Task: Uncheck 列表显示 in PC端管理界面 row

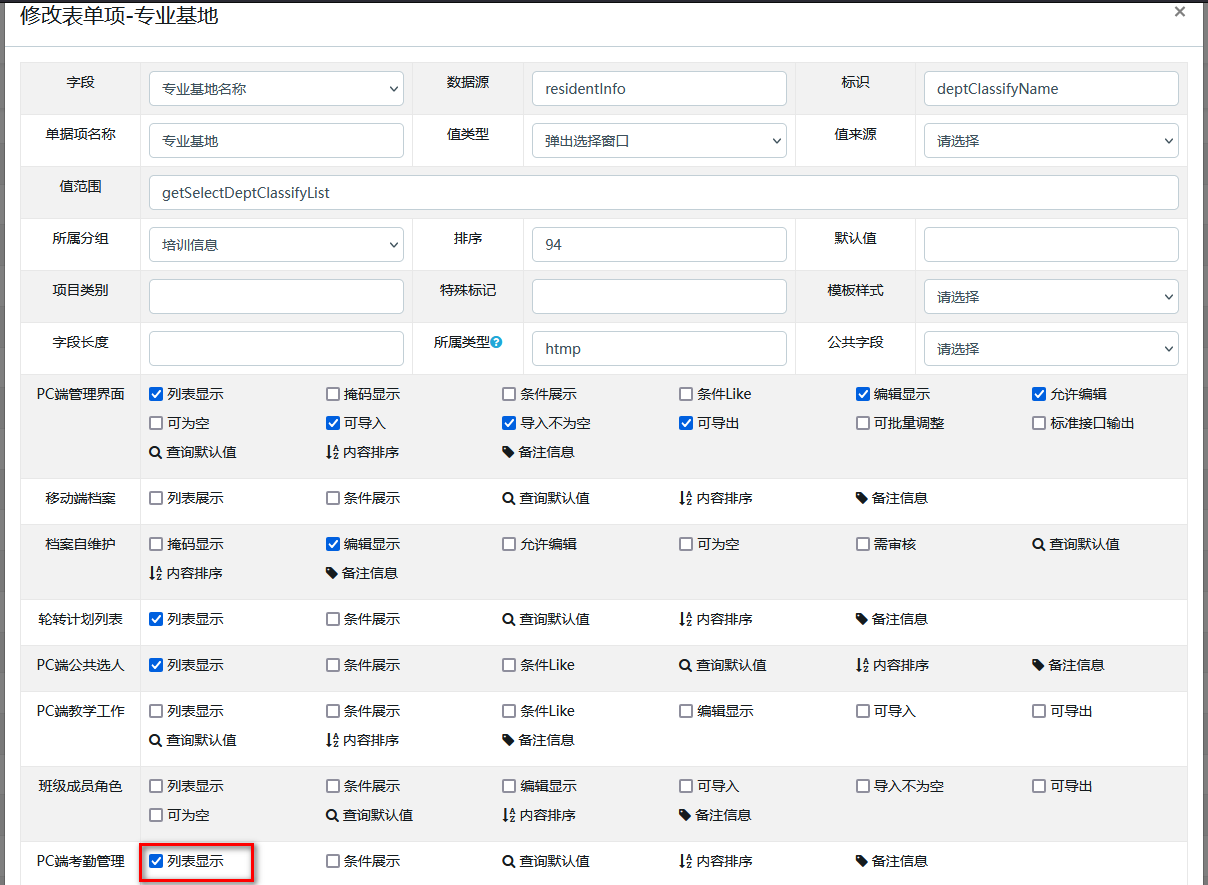Action: 156,394
